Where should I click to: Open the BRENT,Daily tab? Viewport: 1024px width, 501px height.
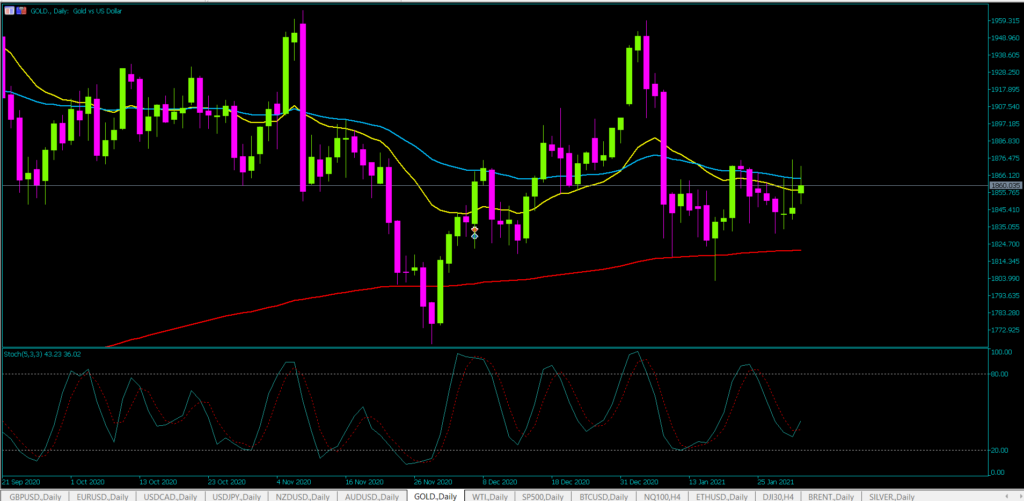[834, 496]
